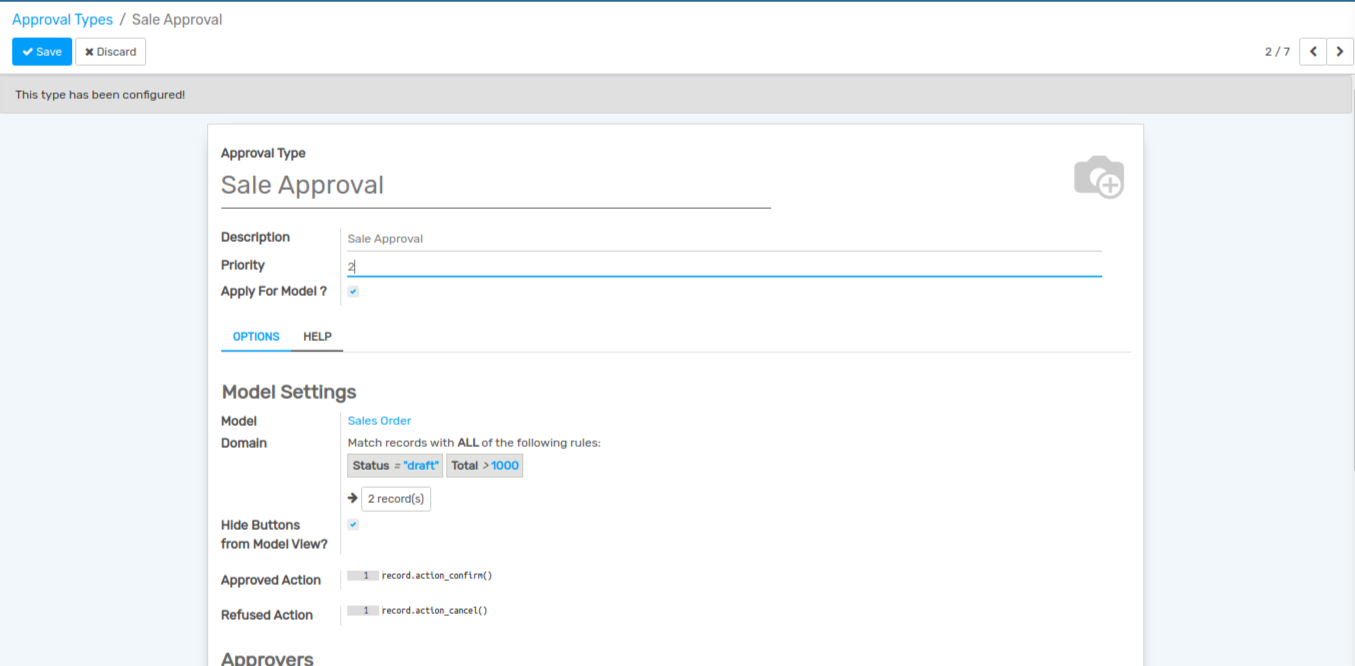Viewport: 1355px width, 666px height.
Task: Discard changes to the form
Action: click(x=110, y=52)
